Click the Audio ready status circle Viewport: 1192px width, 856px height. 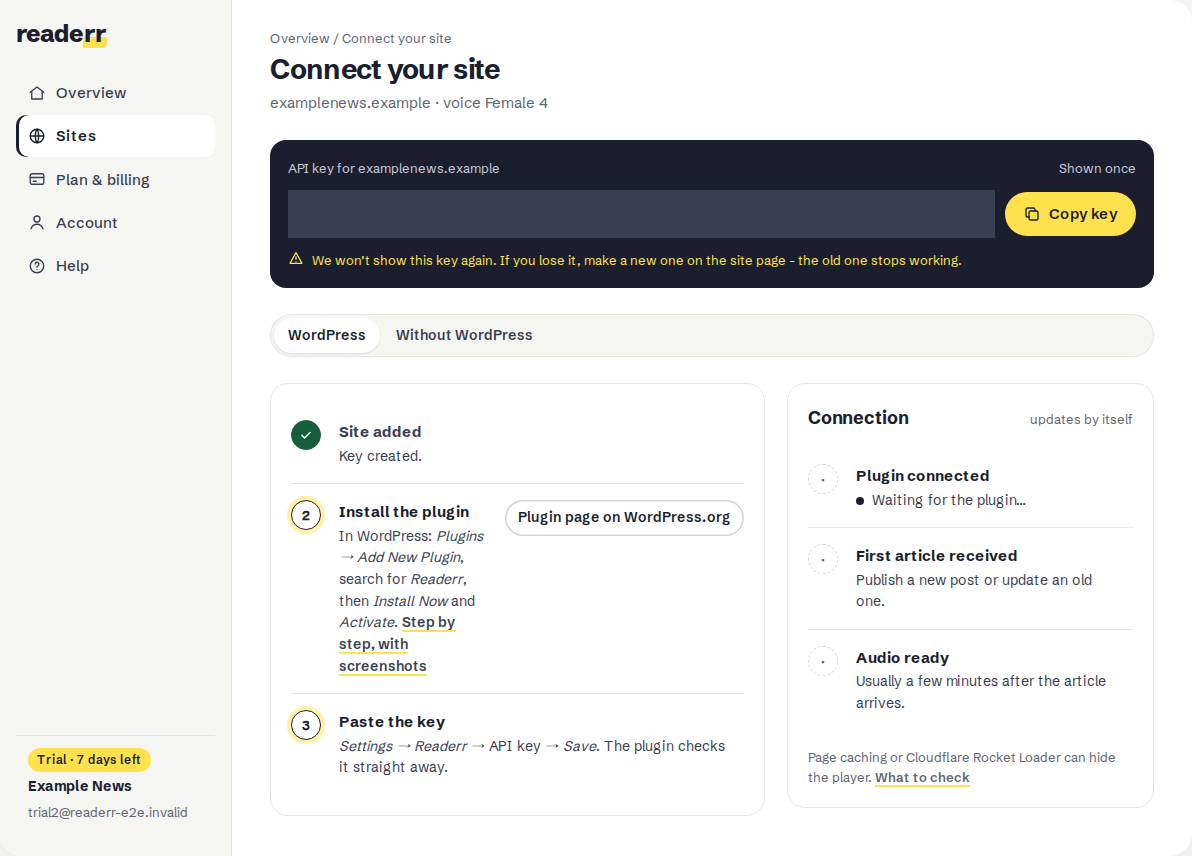pyautogui.click(x=823, y=661)
